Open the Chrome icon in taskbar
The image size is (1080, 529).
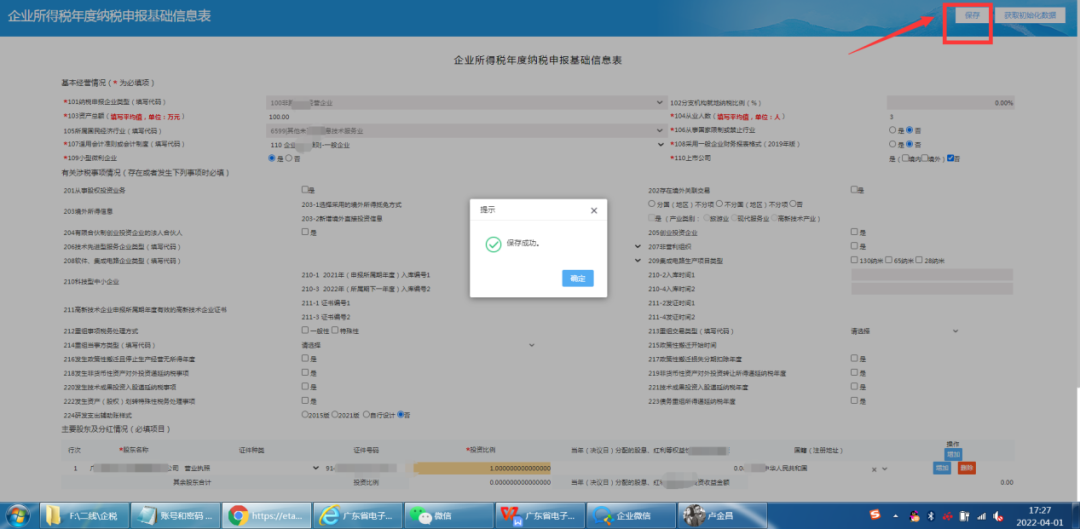[x=267, y=515]
